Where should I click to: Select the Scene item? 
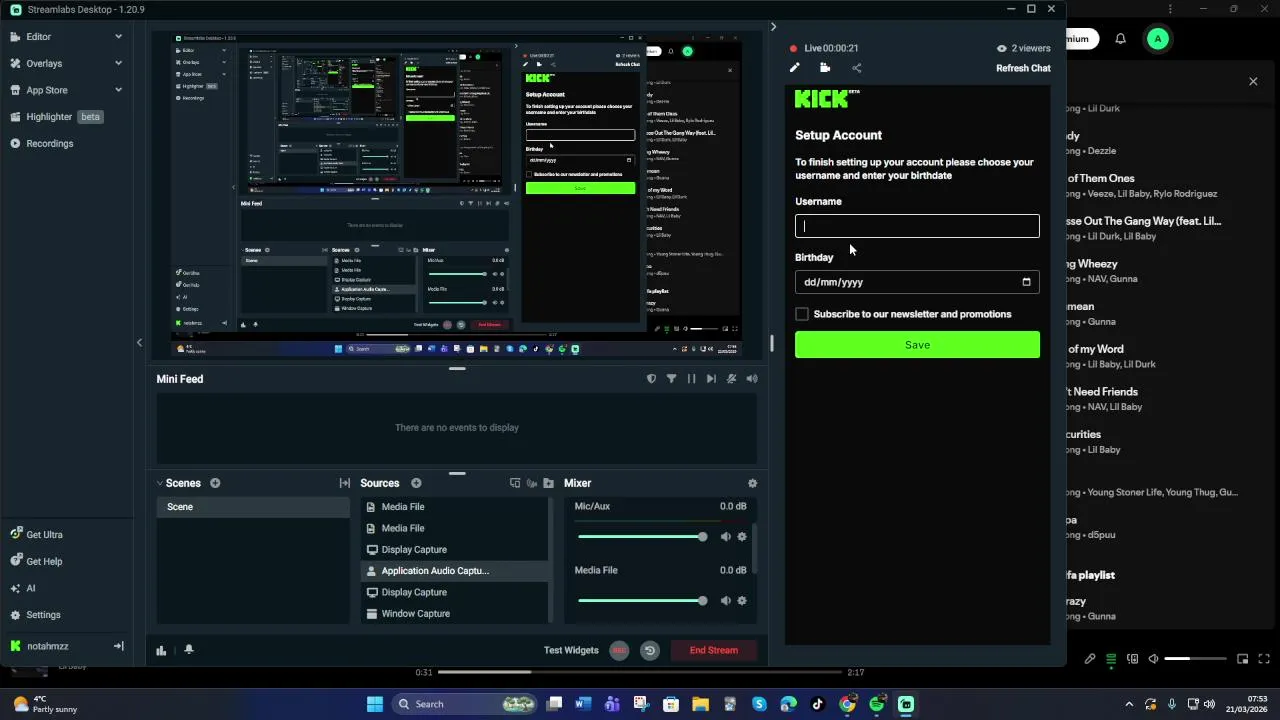(x=253, y=507)
